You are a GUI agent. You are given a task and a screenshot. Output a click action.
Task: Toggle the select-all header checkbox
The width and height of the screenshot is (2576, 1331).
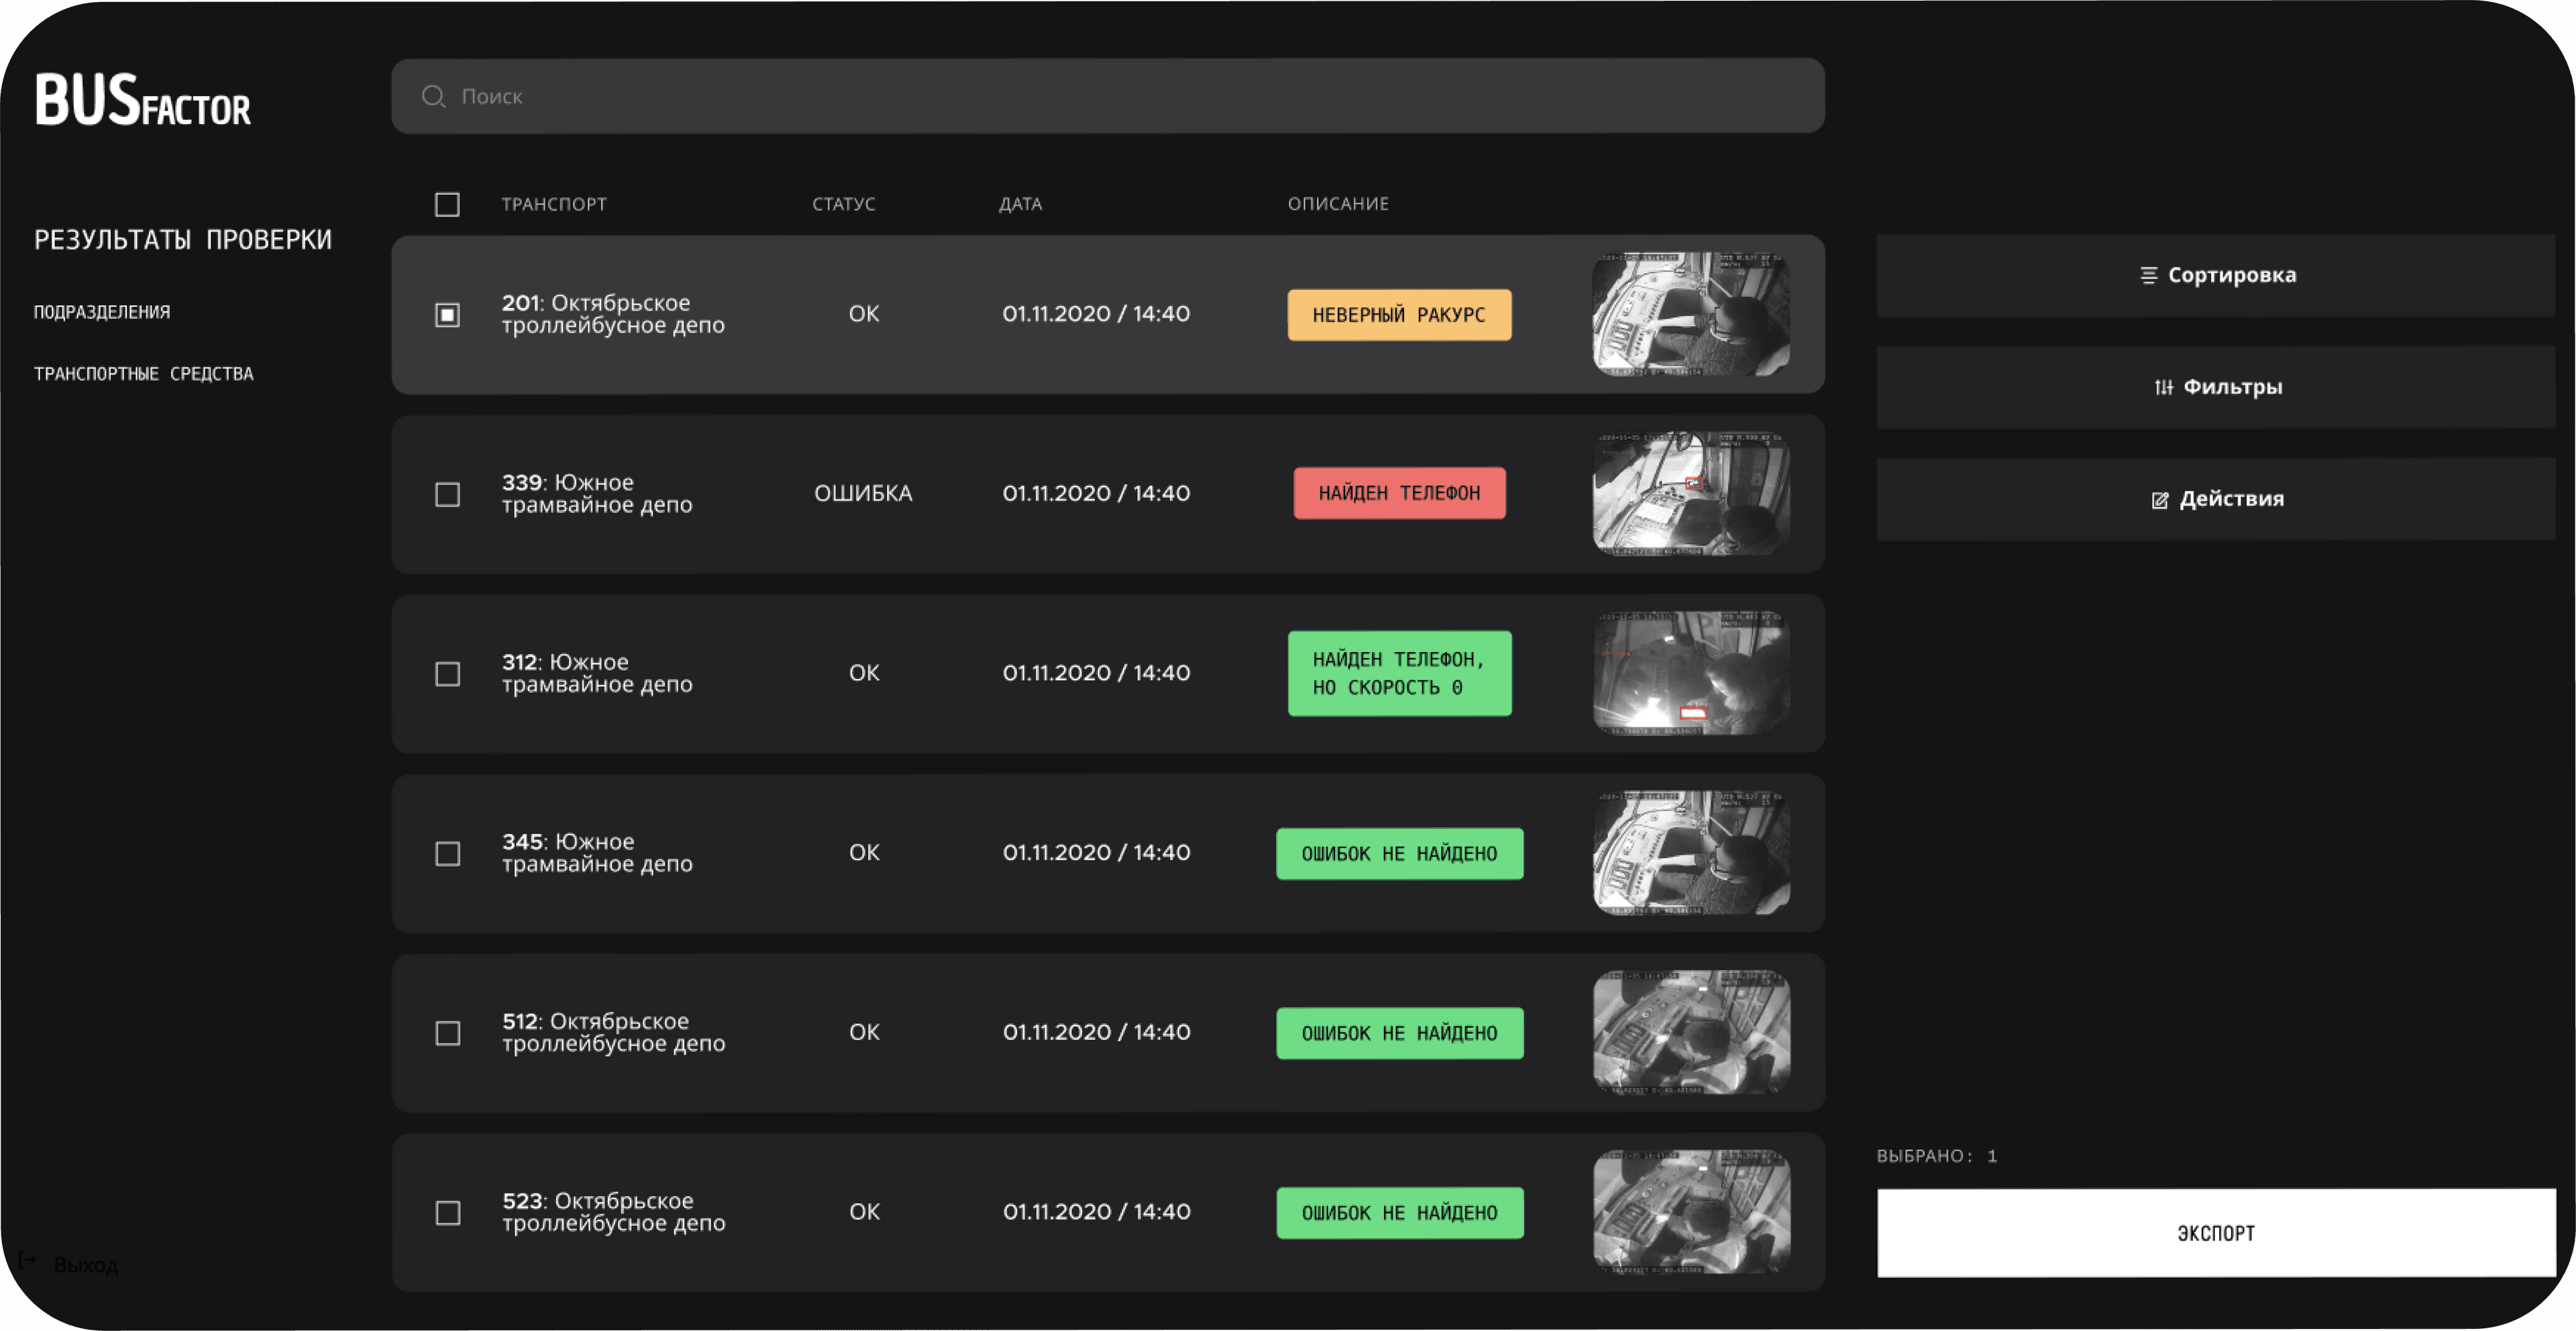click(447, 205)
